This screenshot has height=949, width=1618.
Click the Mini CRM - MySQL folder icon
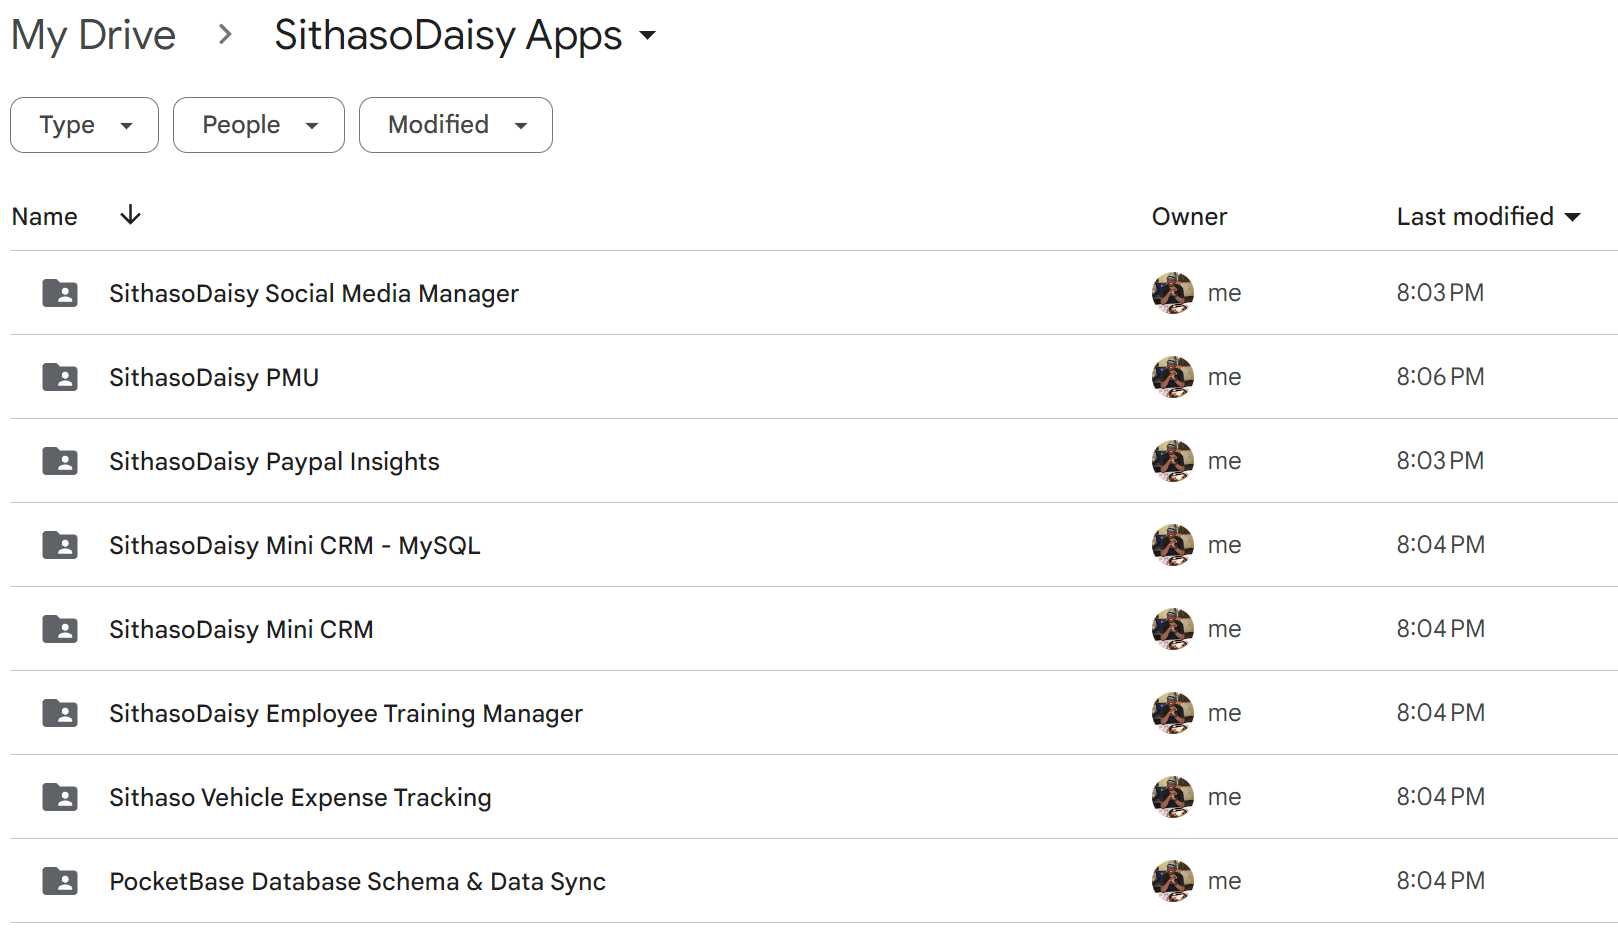(x=60, y=545)
